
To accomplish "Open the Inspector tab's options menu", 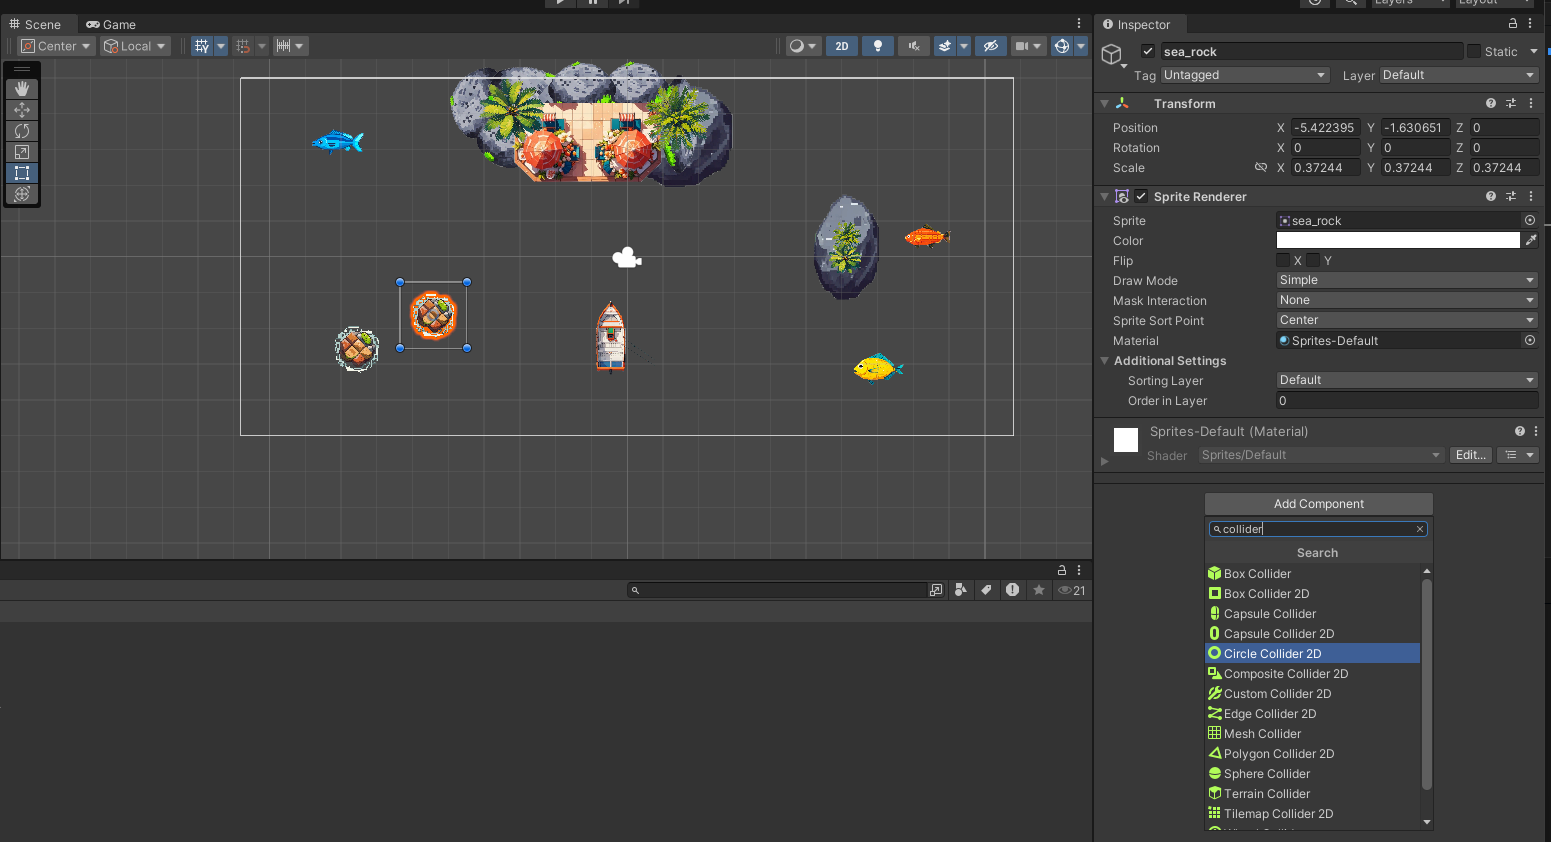I will pyautogui.click(x=1530, y=24).
